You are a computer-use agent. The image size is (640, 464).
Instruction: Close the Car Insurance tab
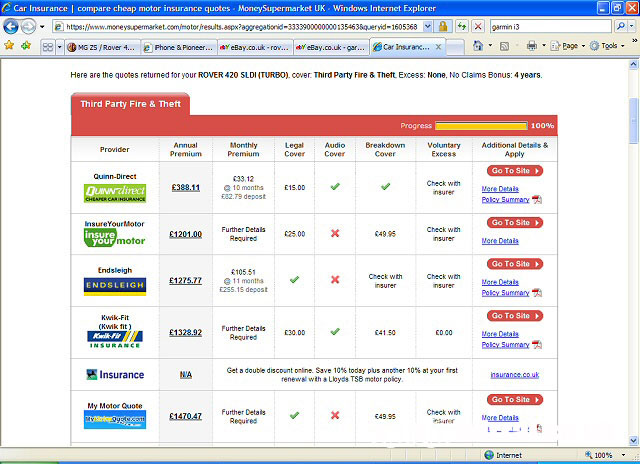(438, 47)
